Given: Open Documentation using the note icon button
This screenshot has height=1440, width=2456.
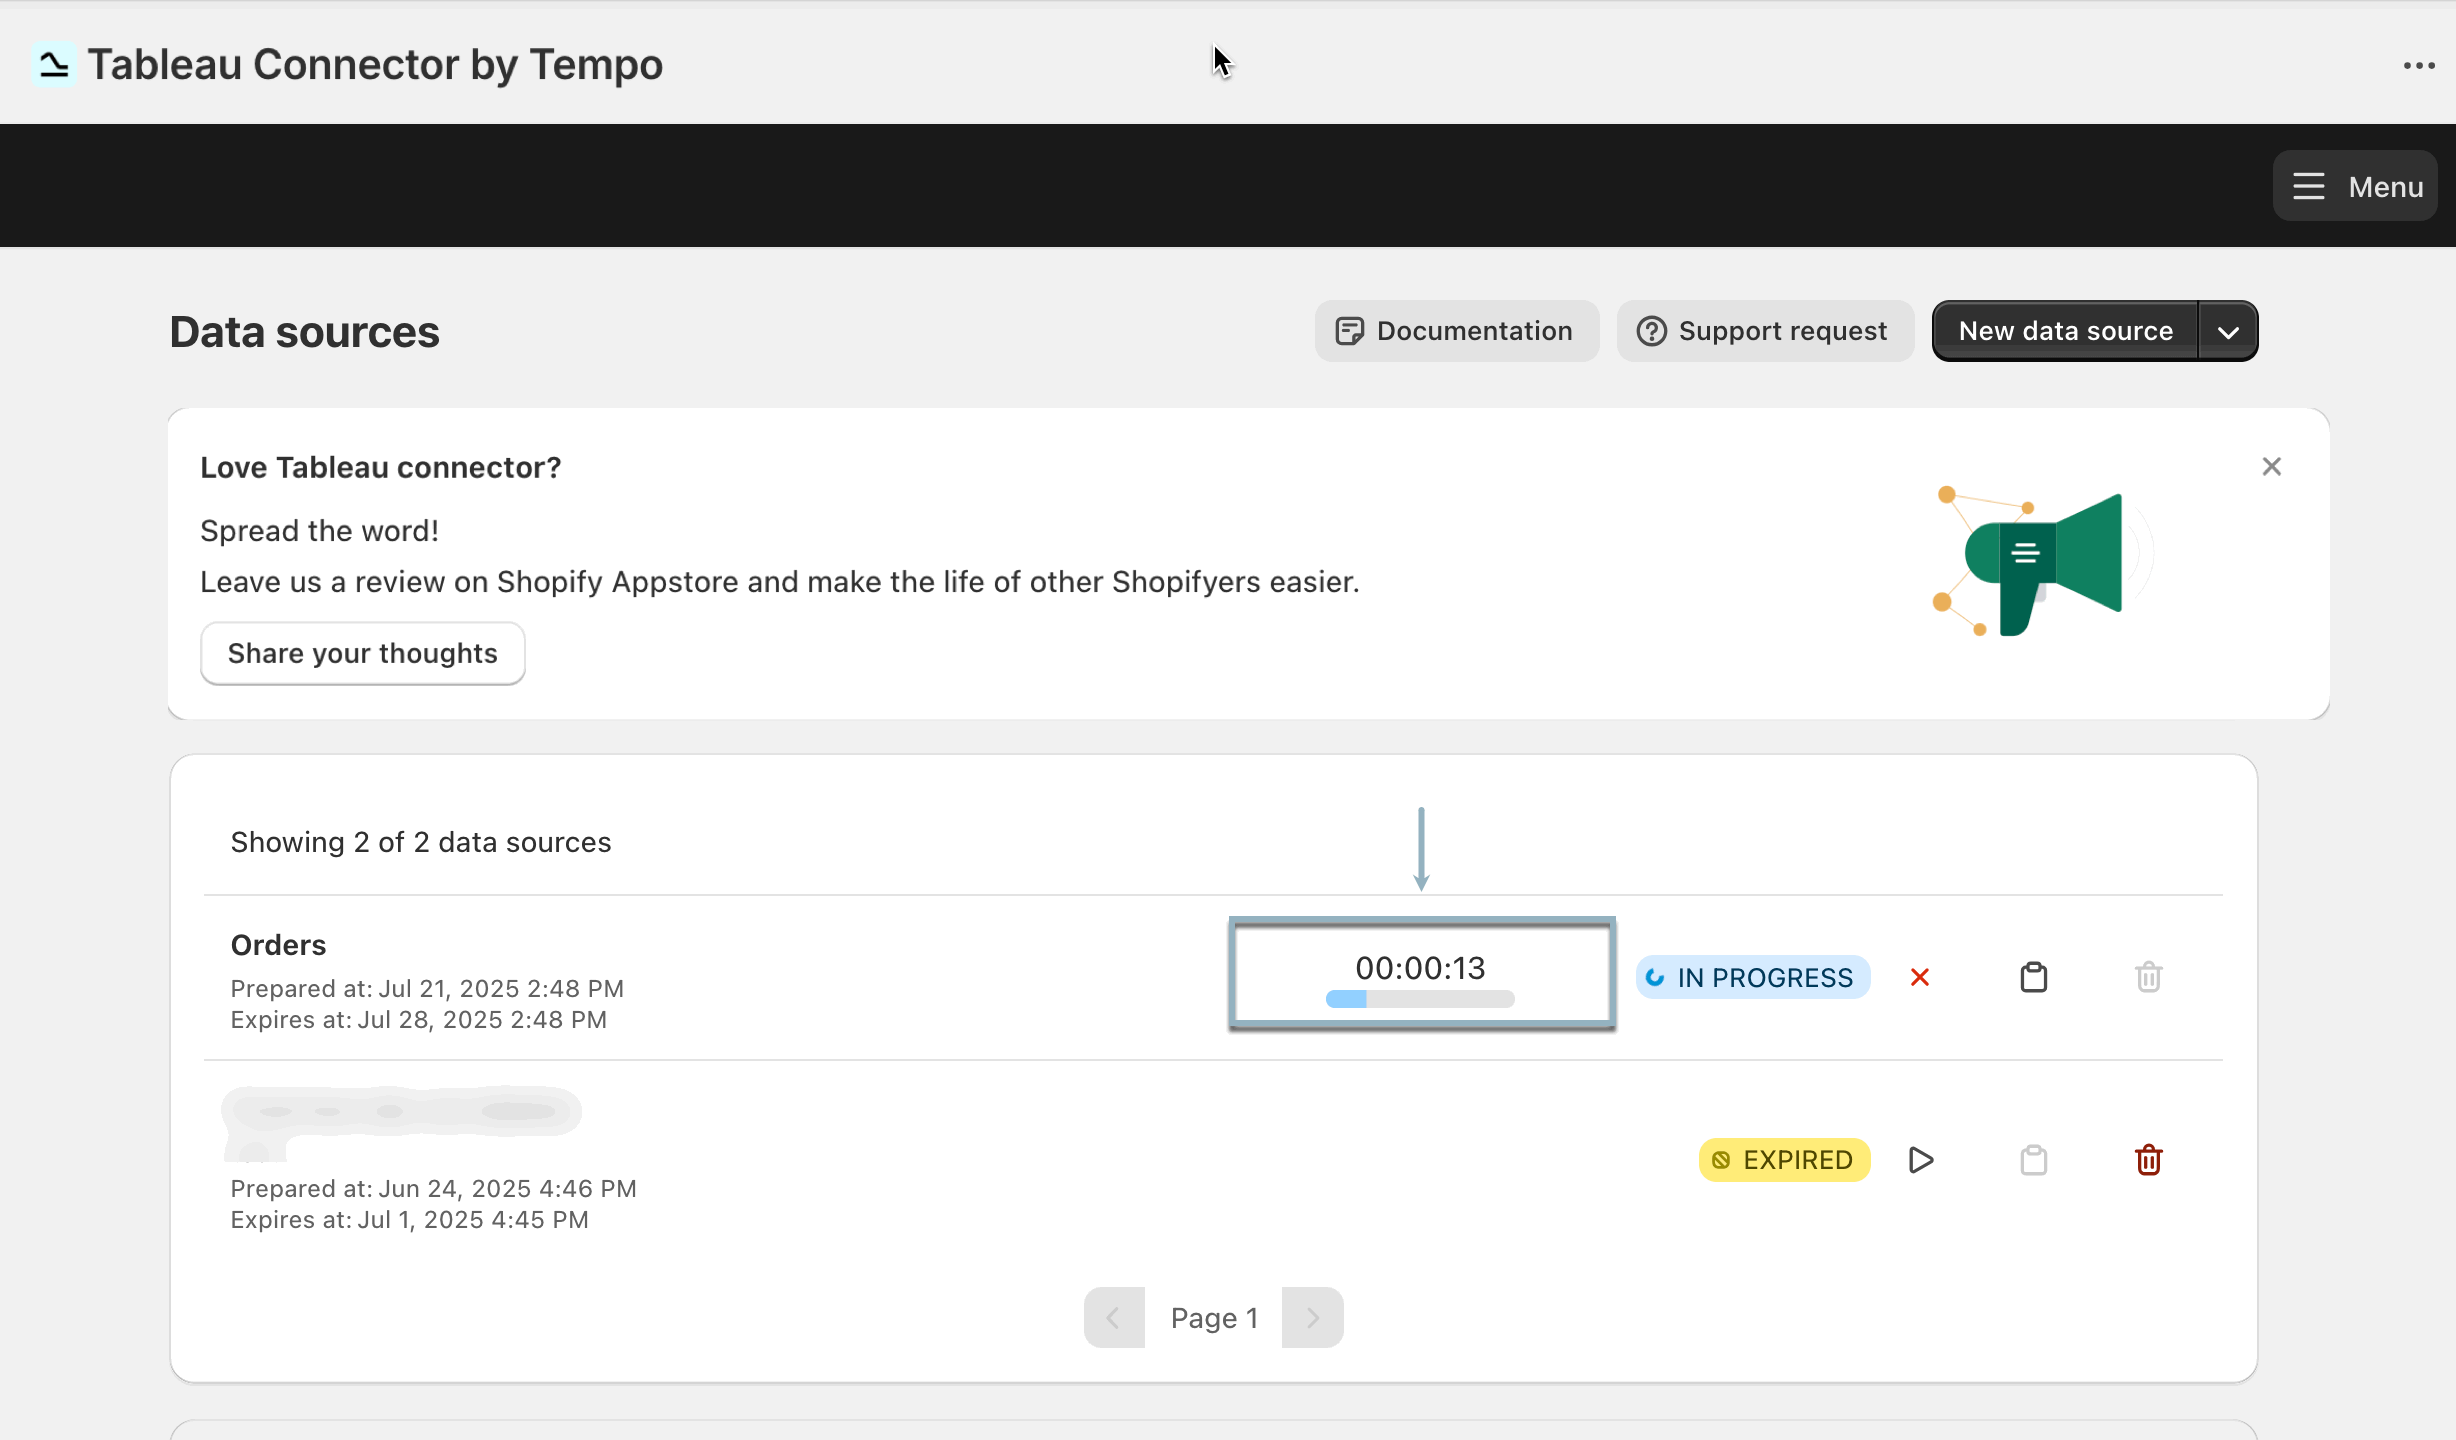Looking at the screenshot, I should pos(1456,330).
